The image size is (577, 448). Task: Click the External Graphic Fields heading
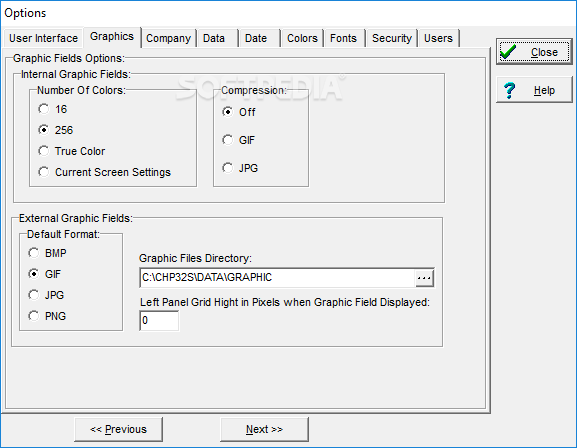[75, 218]
